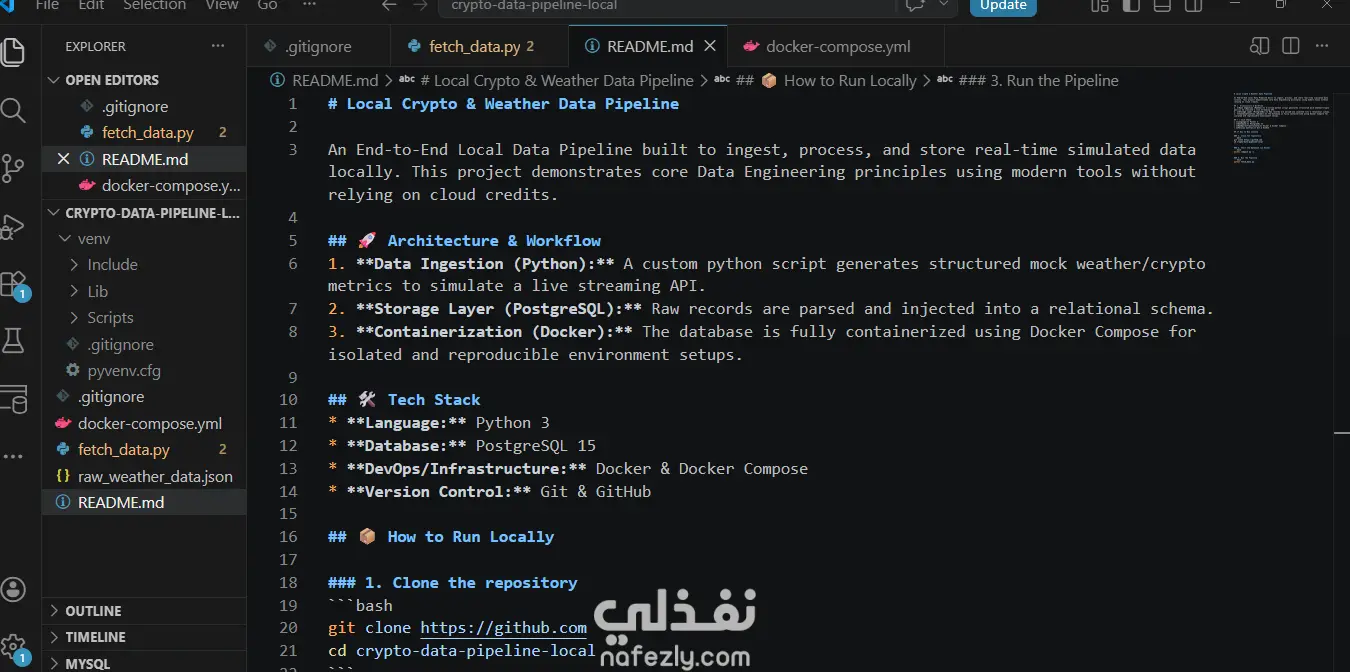Click the Update button
Screen dimensions: 1350x672
coord(1003,5)
